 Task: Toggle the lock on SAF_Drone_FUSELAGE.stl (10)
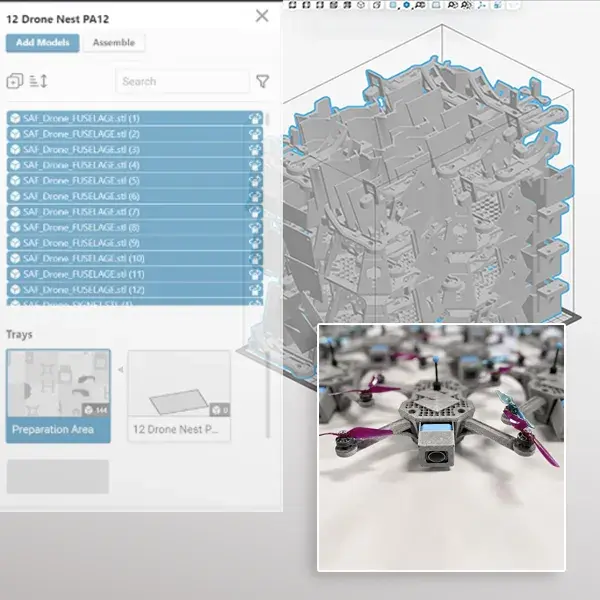click(x=255, y=259)
